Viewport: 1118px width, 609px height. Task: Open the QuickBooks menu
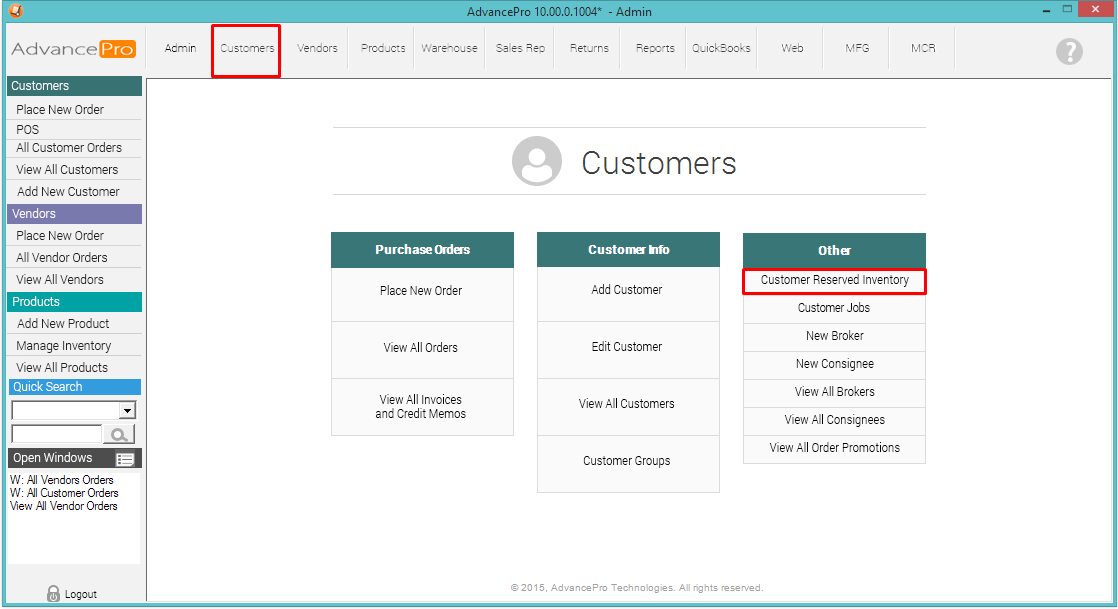click(x=721, y=48)
